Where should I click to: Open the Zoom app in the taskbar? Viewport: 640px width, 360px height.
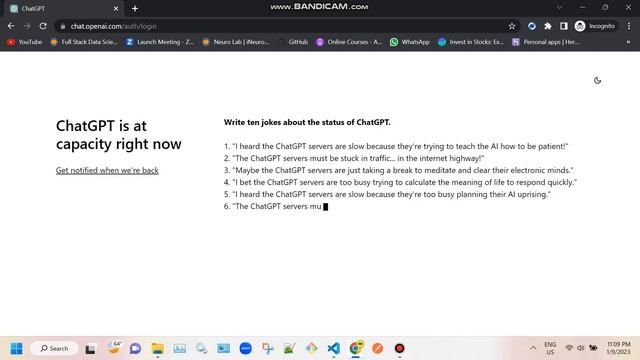pos(246,348)
